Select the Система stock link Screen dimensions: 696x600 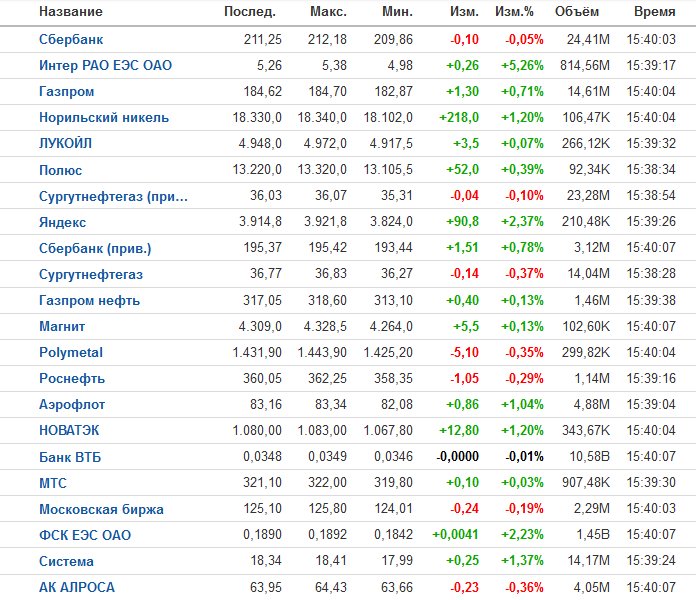[x=66, y=561]
